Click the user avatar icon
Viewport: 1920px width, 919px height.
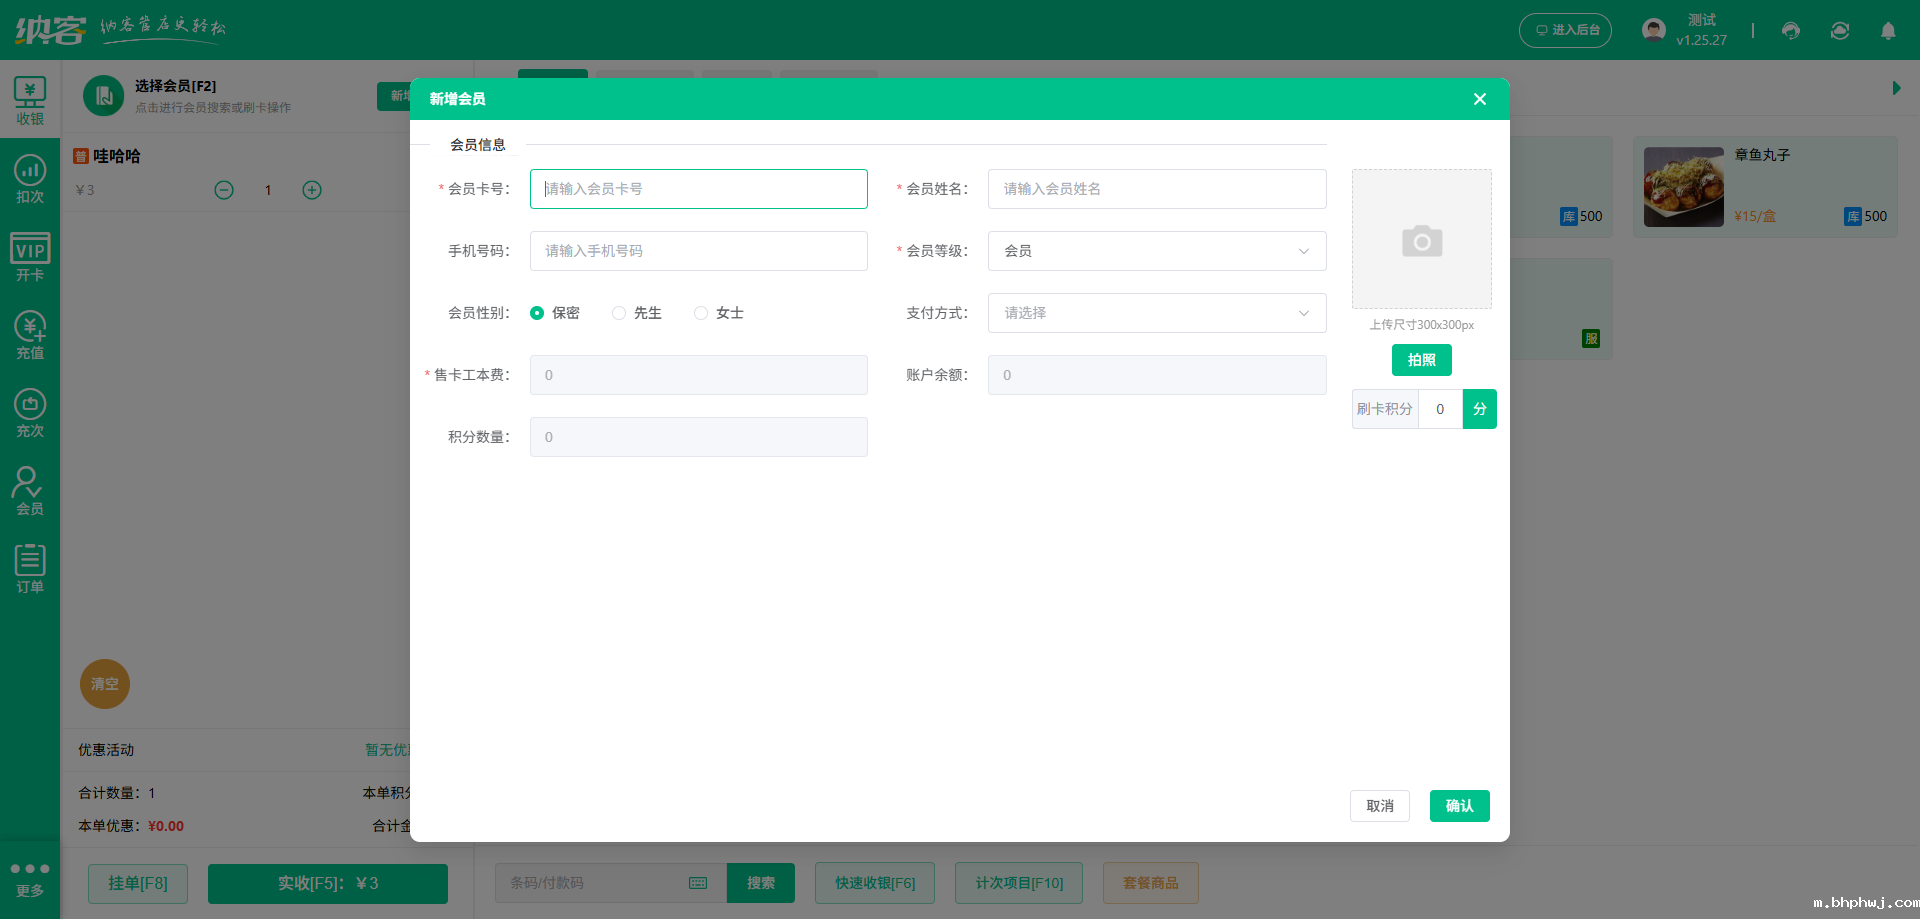1654,30
